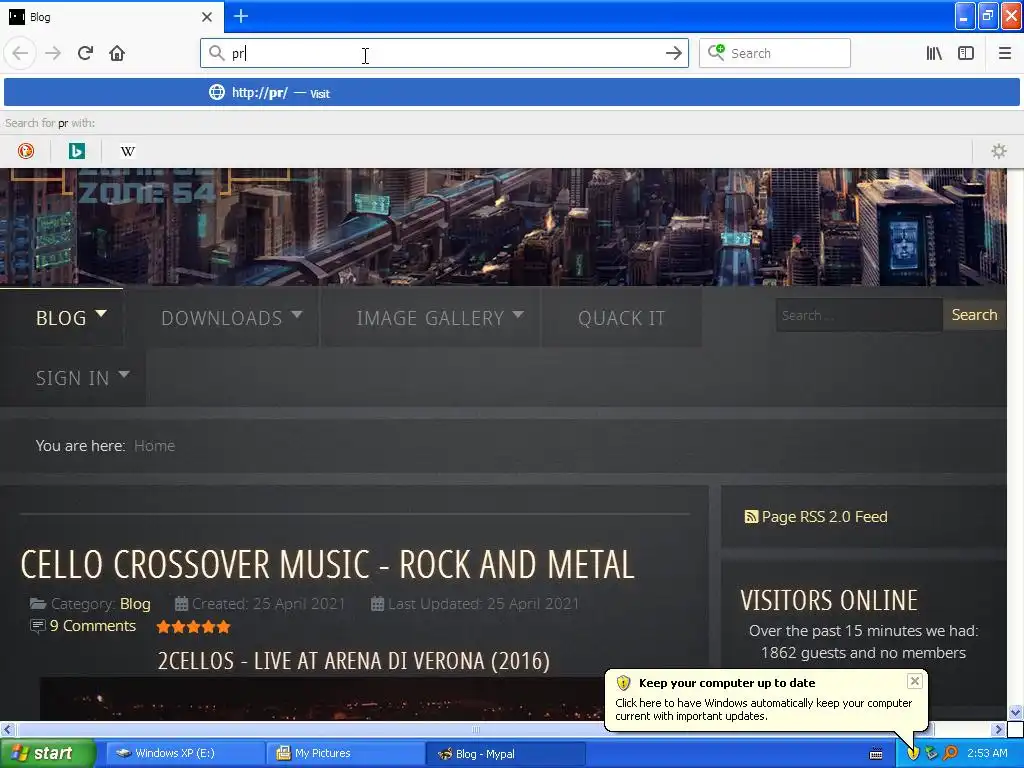Open the on-screen keyboard tray icon
Screen dimensions: 1024x768
pyautogui.click(x=876, y=754)
